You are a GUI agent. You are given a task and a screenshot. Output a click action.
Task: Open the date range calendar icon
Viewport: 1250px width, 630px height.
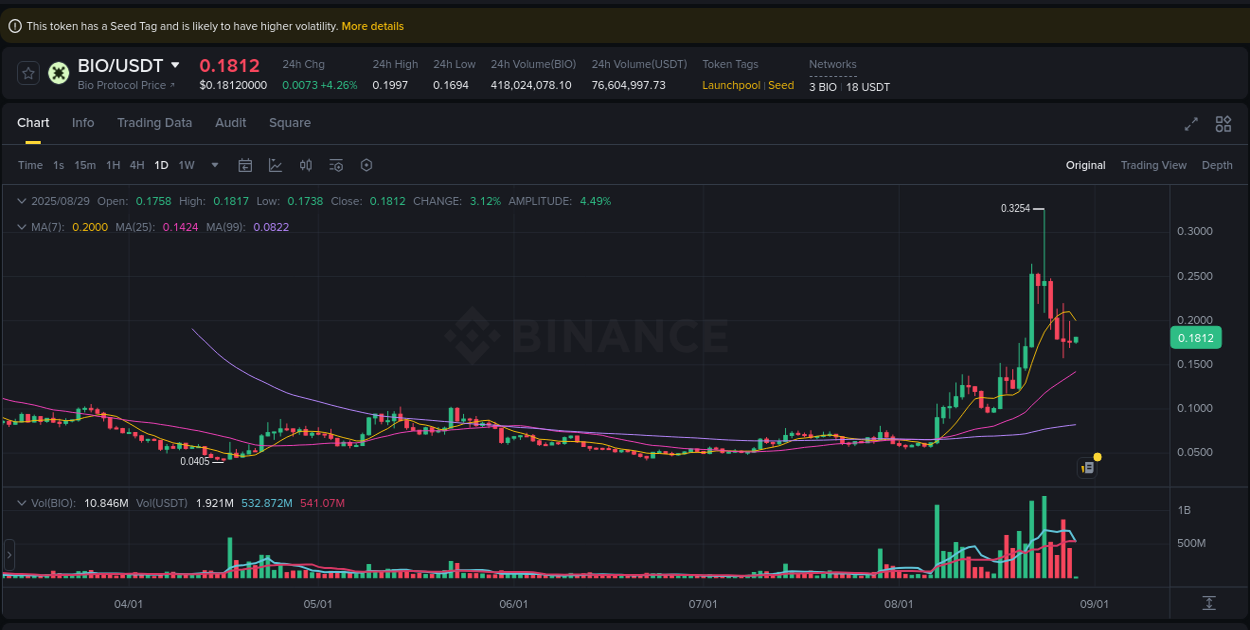click(x=245, y=165)
